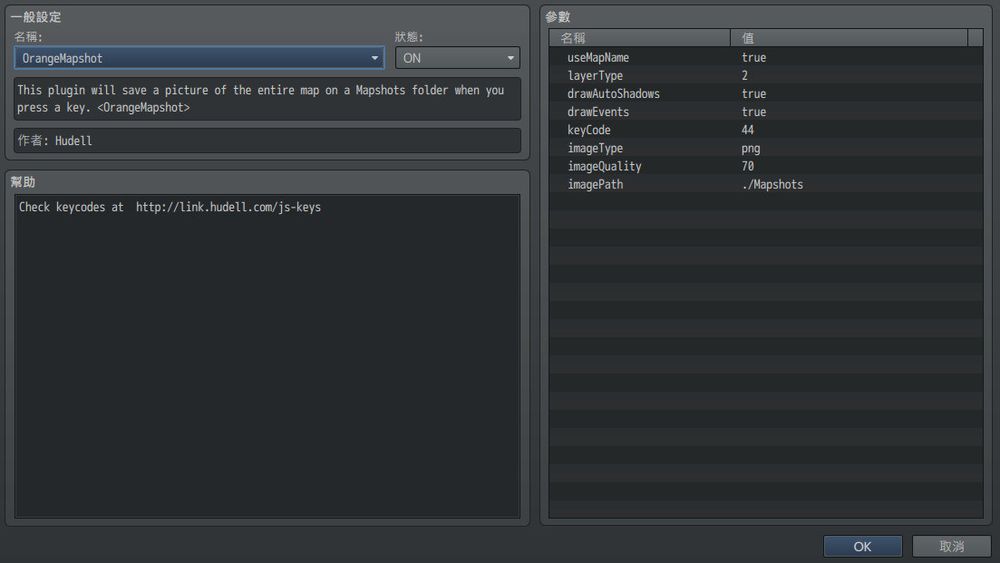Click the 名稱 column header in parameters
The image size is (1000, 563).
coord(640,38)
